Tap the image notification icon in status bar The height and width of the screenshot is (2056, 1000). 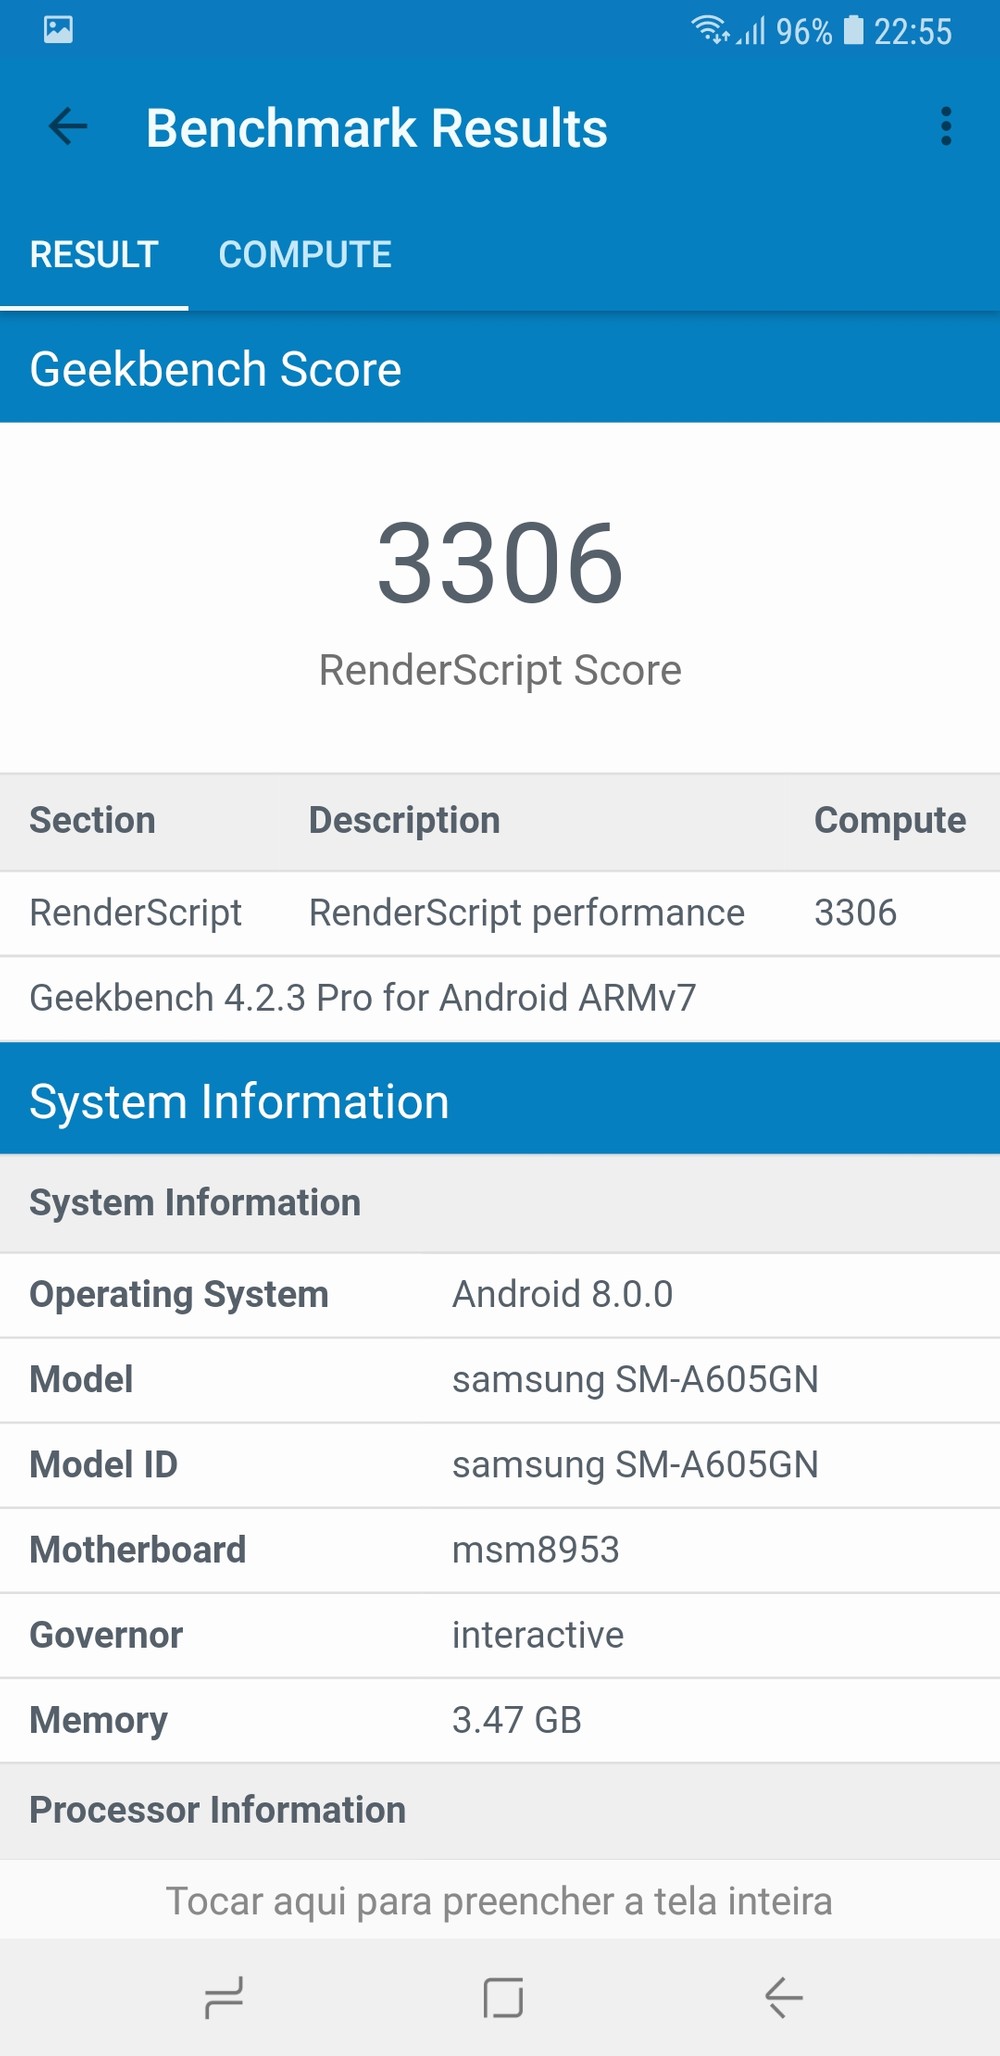point(59,30)
